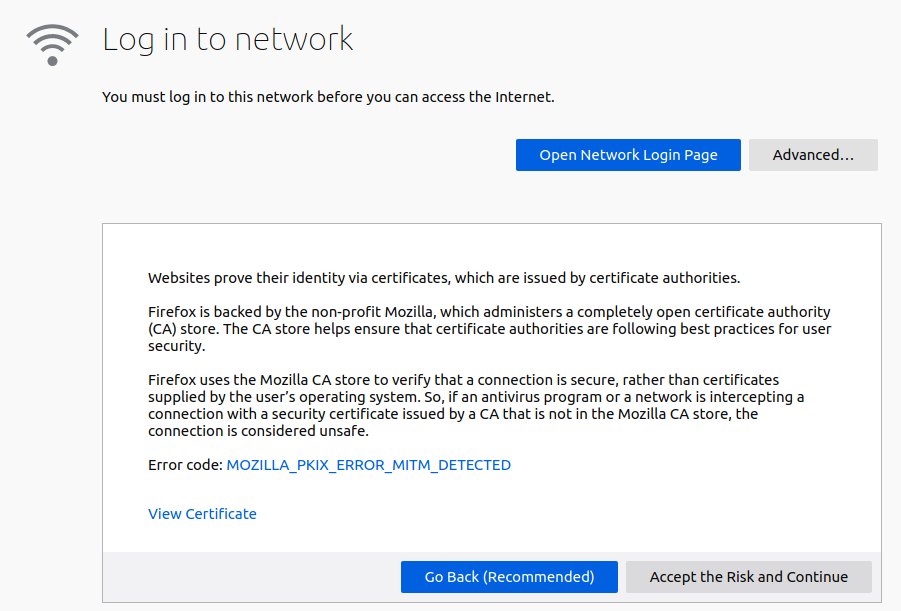Open Network Login Page

tap(628, 155)
